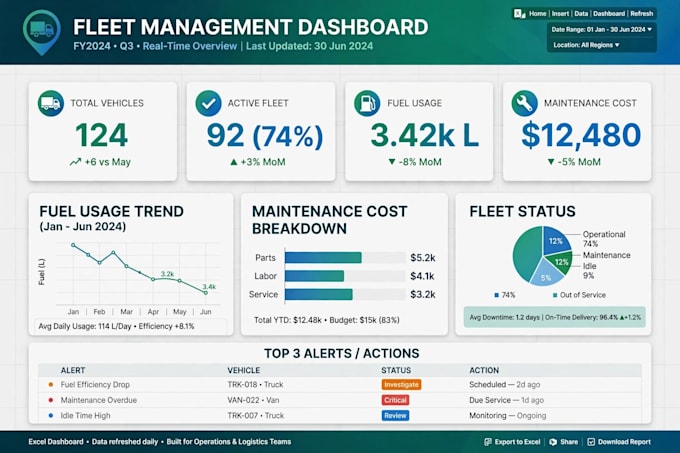
Task: Click the $12,480 maintenance cost value
Action: pyautogui.click(x=581, y=135)
